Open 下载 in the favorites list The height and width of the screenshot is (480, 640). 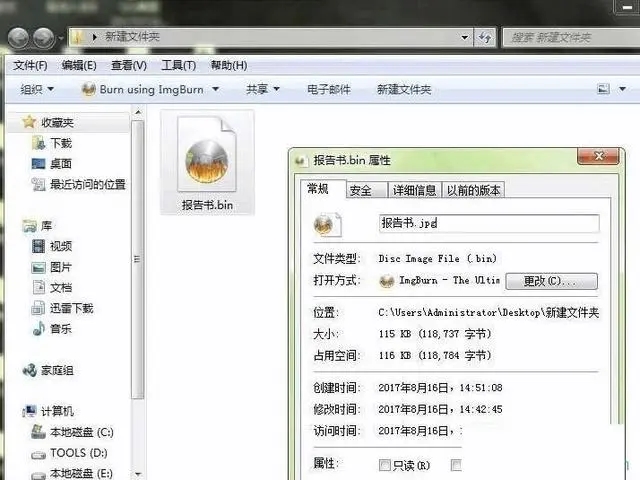coord(52,143)
